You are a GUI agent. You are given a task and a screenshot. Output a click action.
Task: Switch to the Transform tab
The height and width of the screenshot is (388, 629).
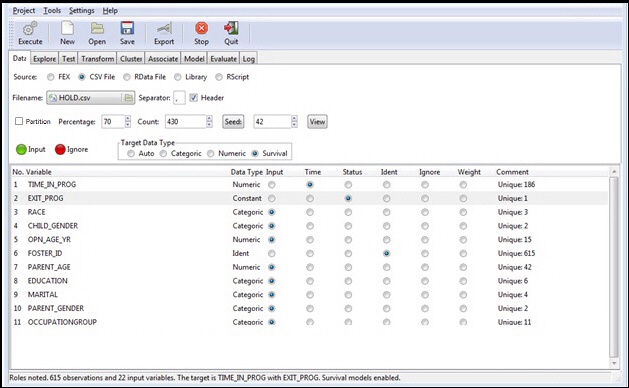pyautogui.click(x=97, y=59)
